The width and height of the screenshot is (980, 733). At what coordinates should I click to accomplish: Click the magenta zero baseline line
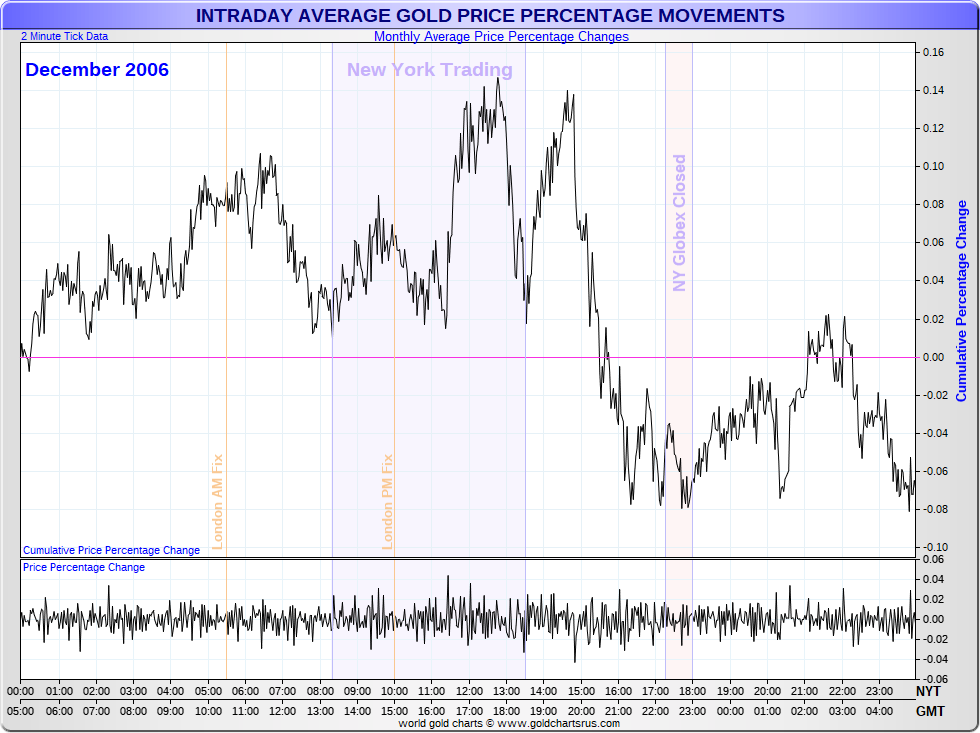(468, 357)
